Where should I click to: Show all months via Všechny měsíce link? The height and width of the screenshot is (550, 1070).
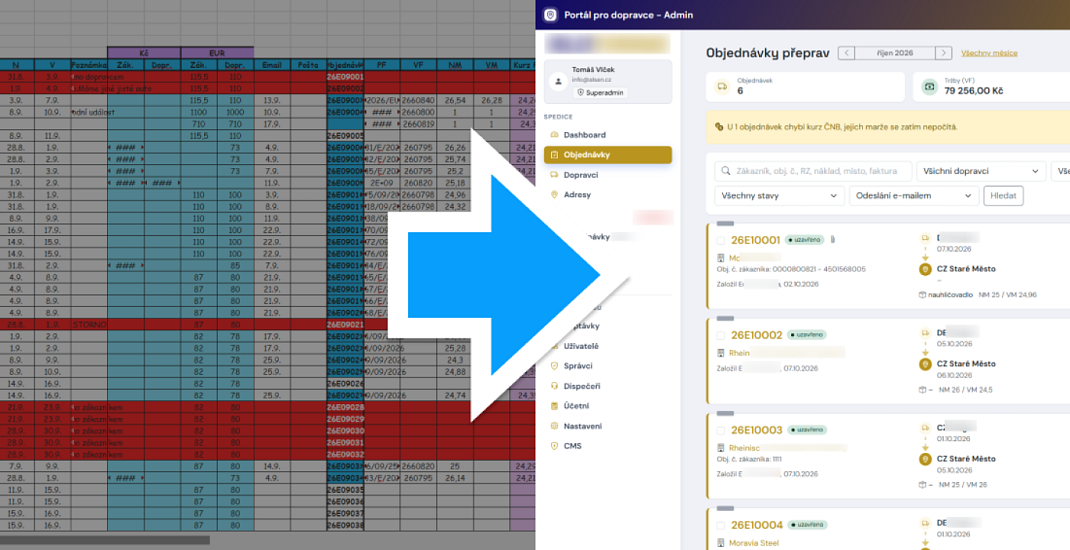click(989, 53)
